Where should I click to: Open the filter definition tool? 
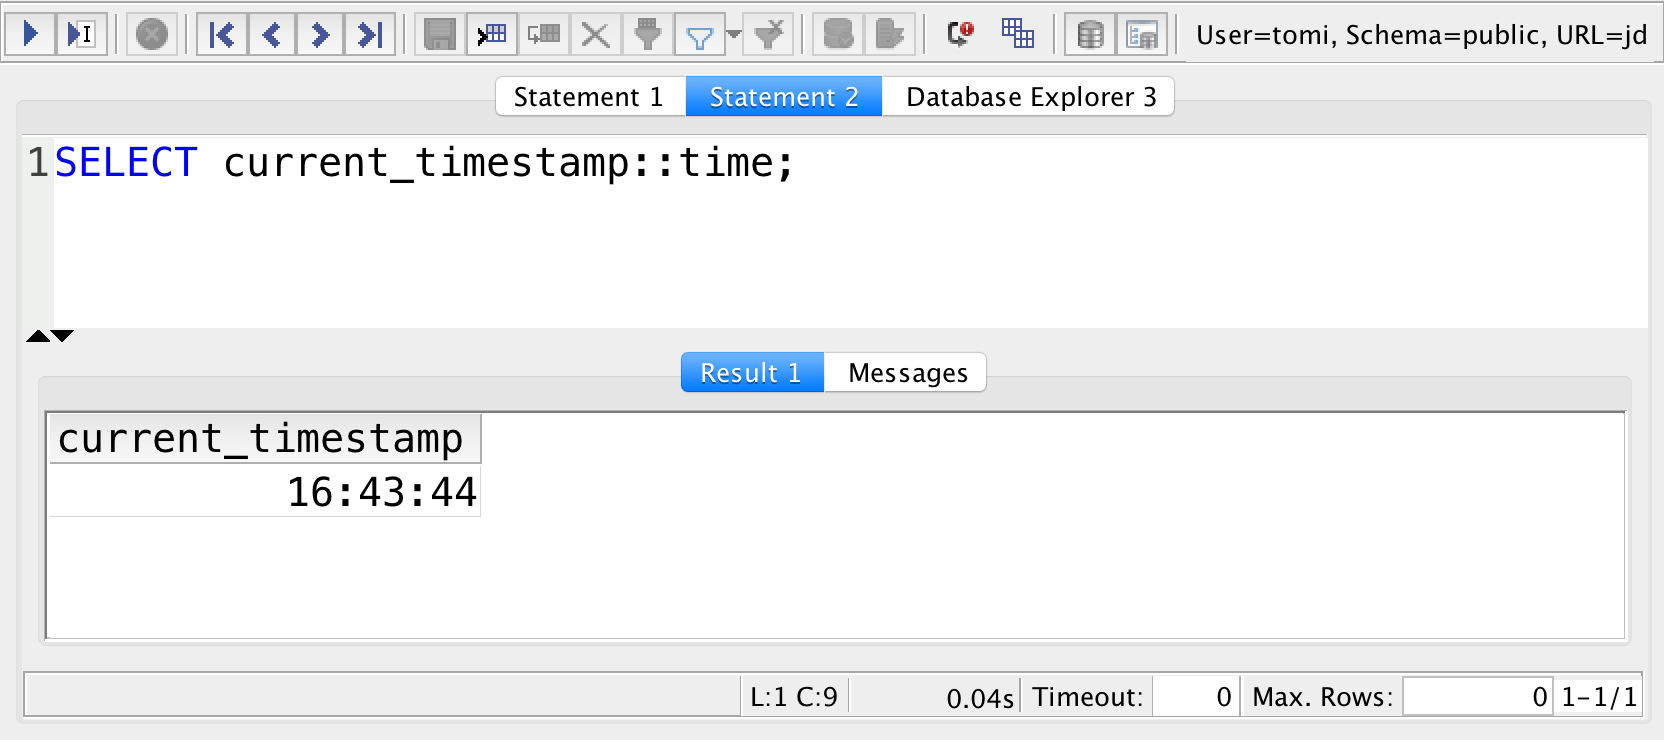click(x=648, y=33)
